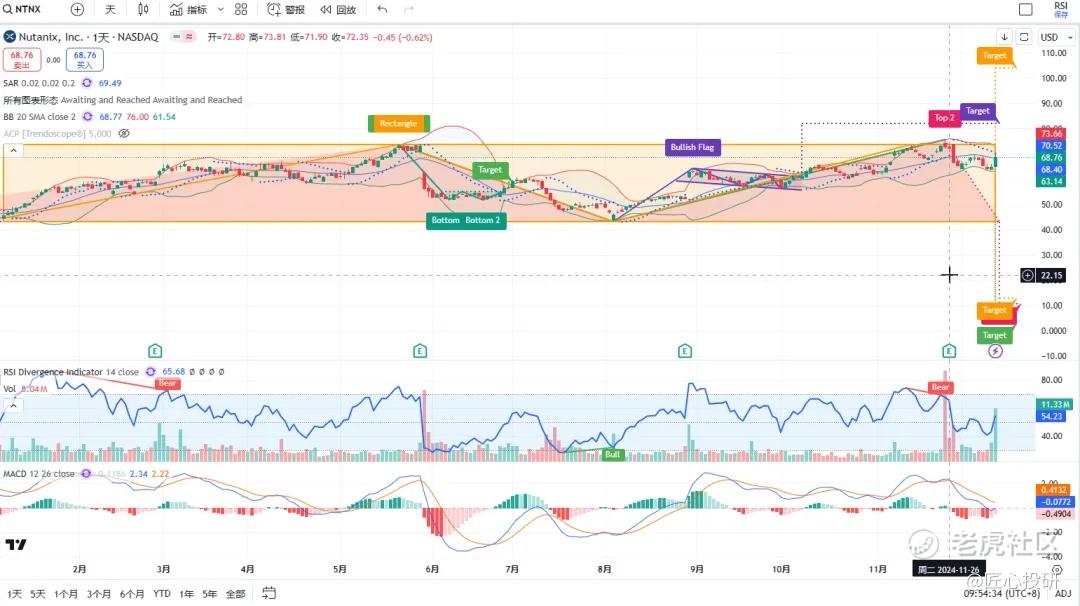Click BB indicator refresh status icon
This screenshot has width=1080, height=606.
87,116
